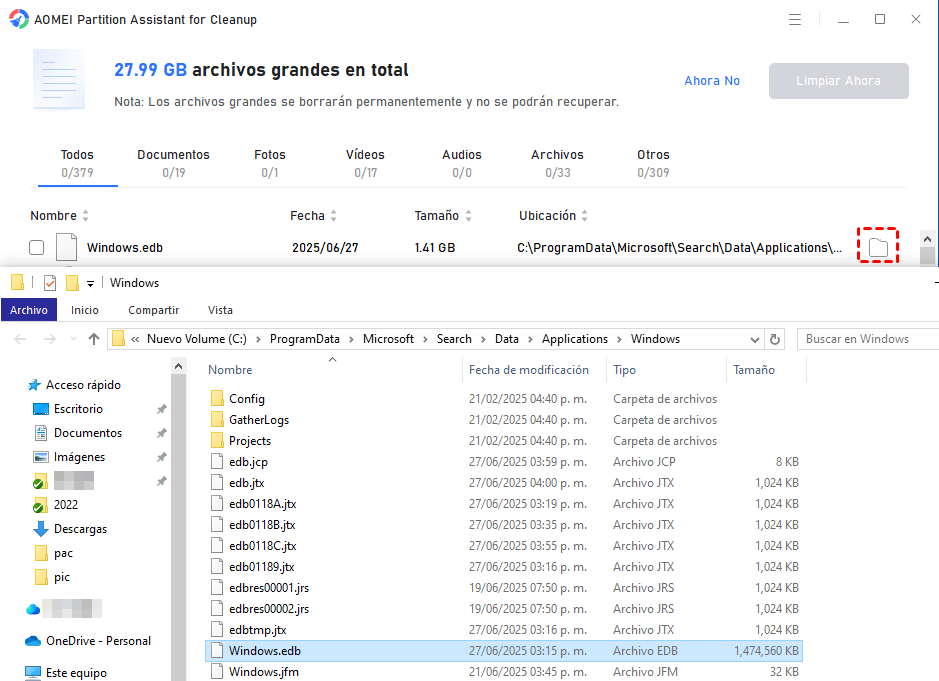Image resolution: width=939 pixels, height=681 pixels.
Task: Click the Ahora No link
Action: coord(711,81)
